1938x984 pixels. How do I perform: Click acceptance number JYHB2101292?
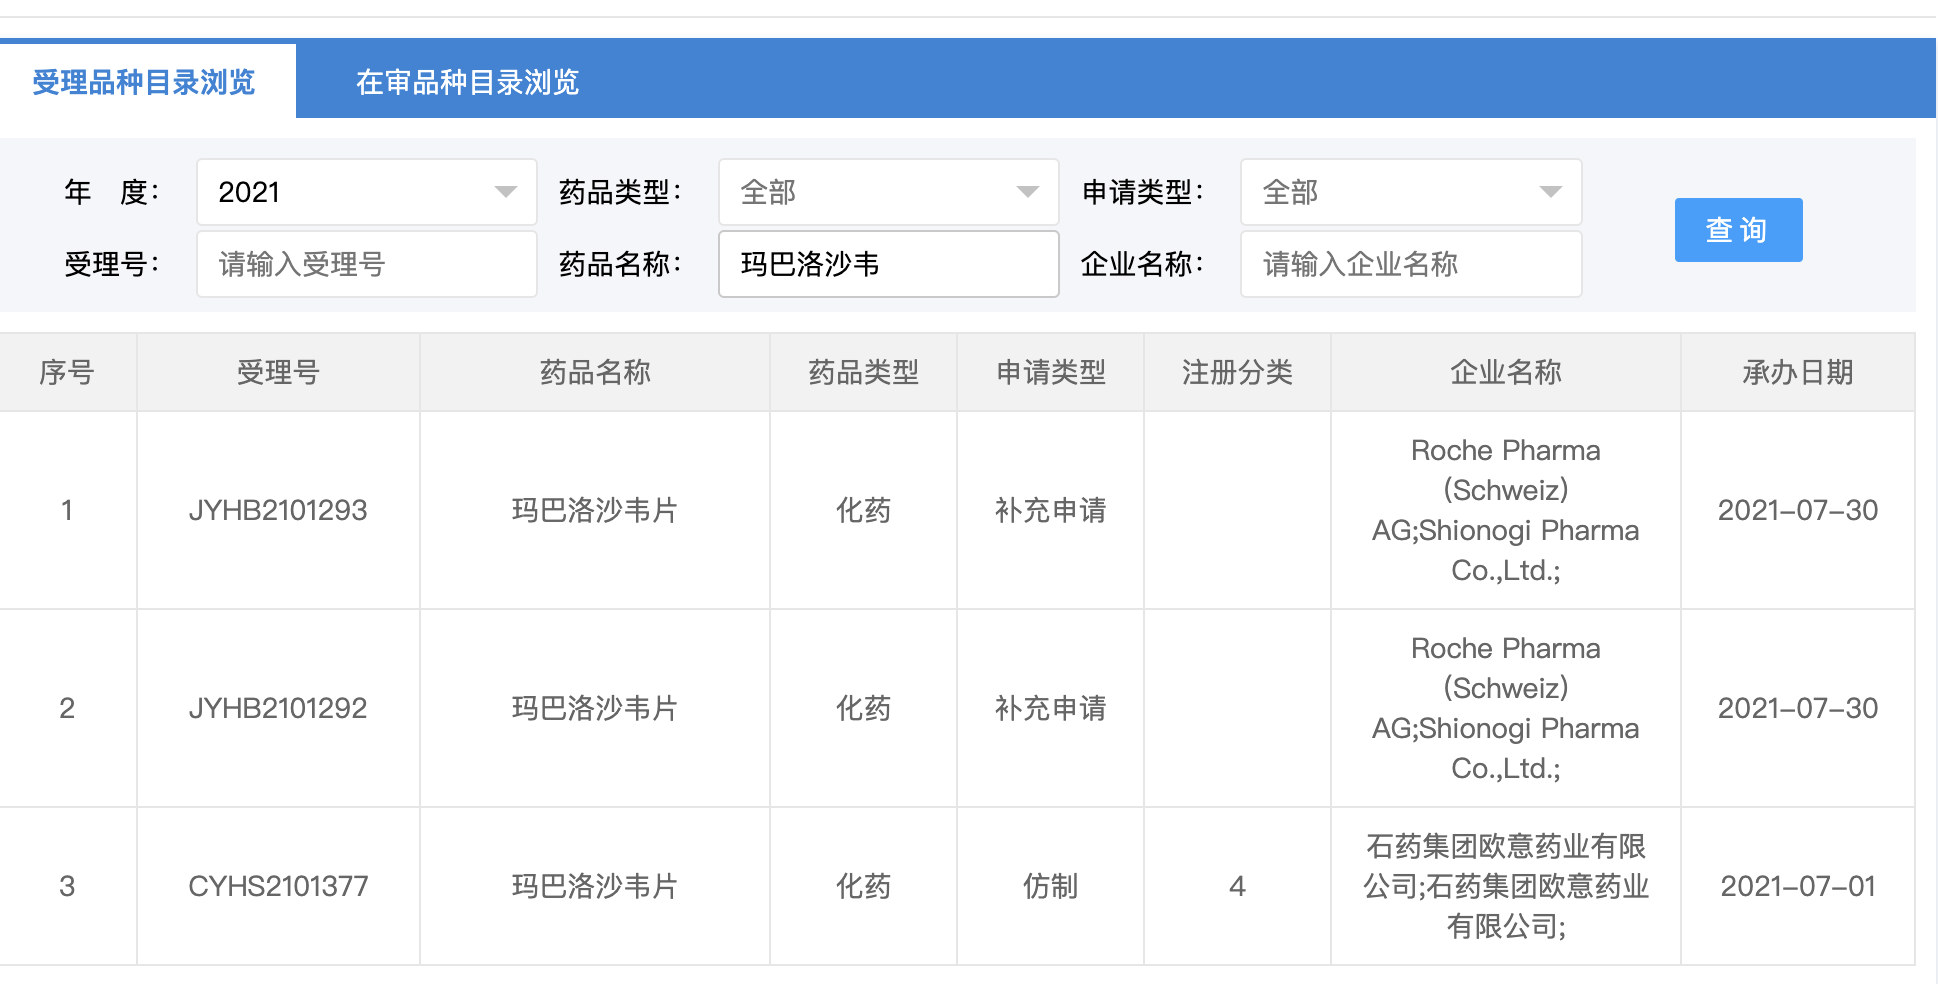point(278,708)
